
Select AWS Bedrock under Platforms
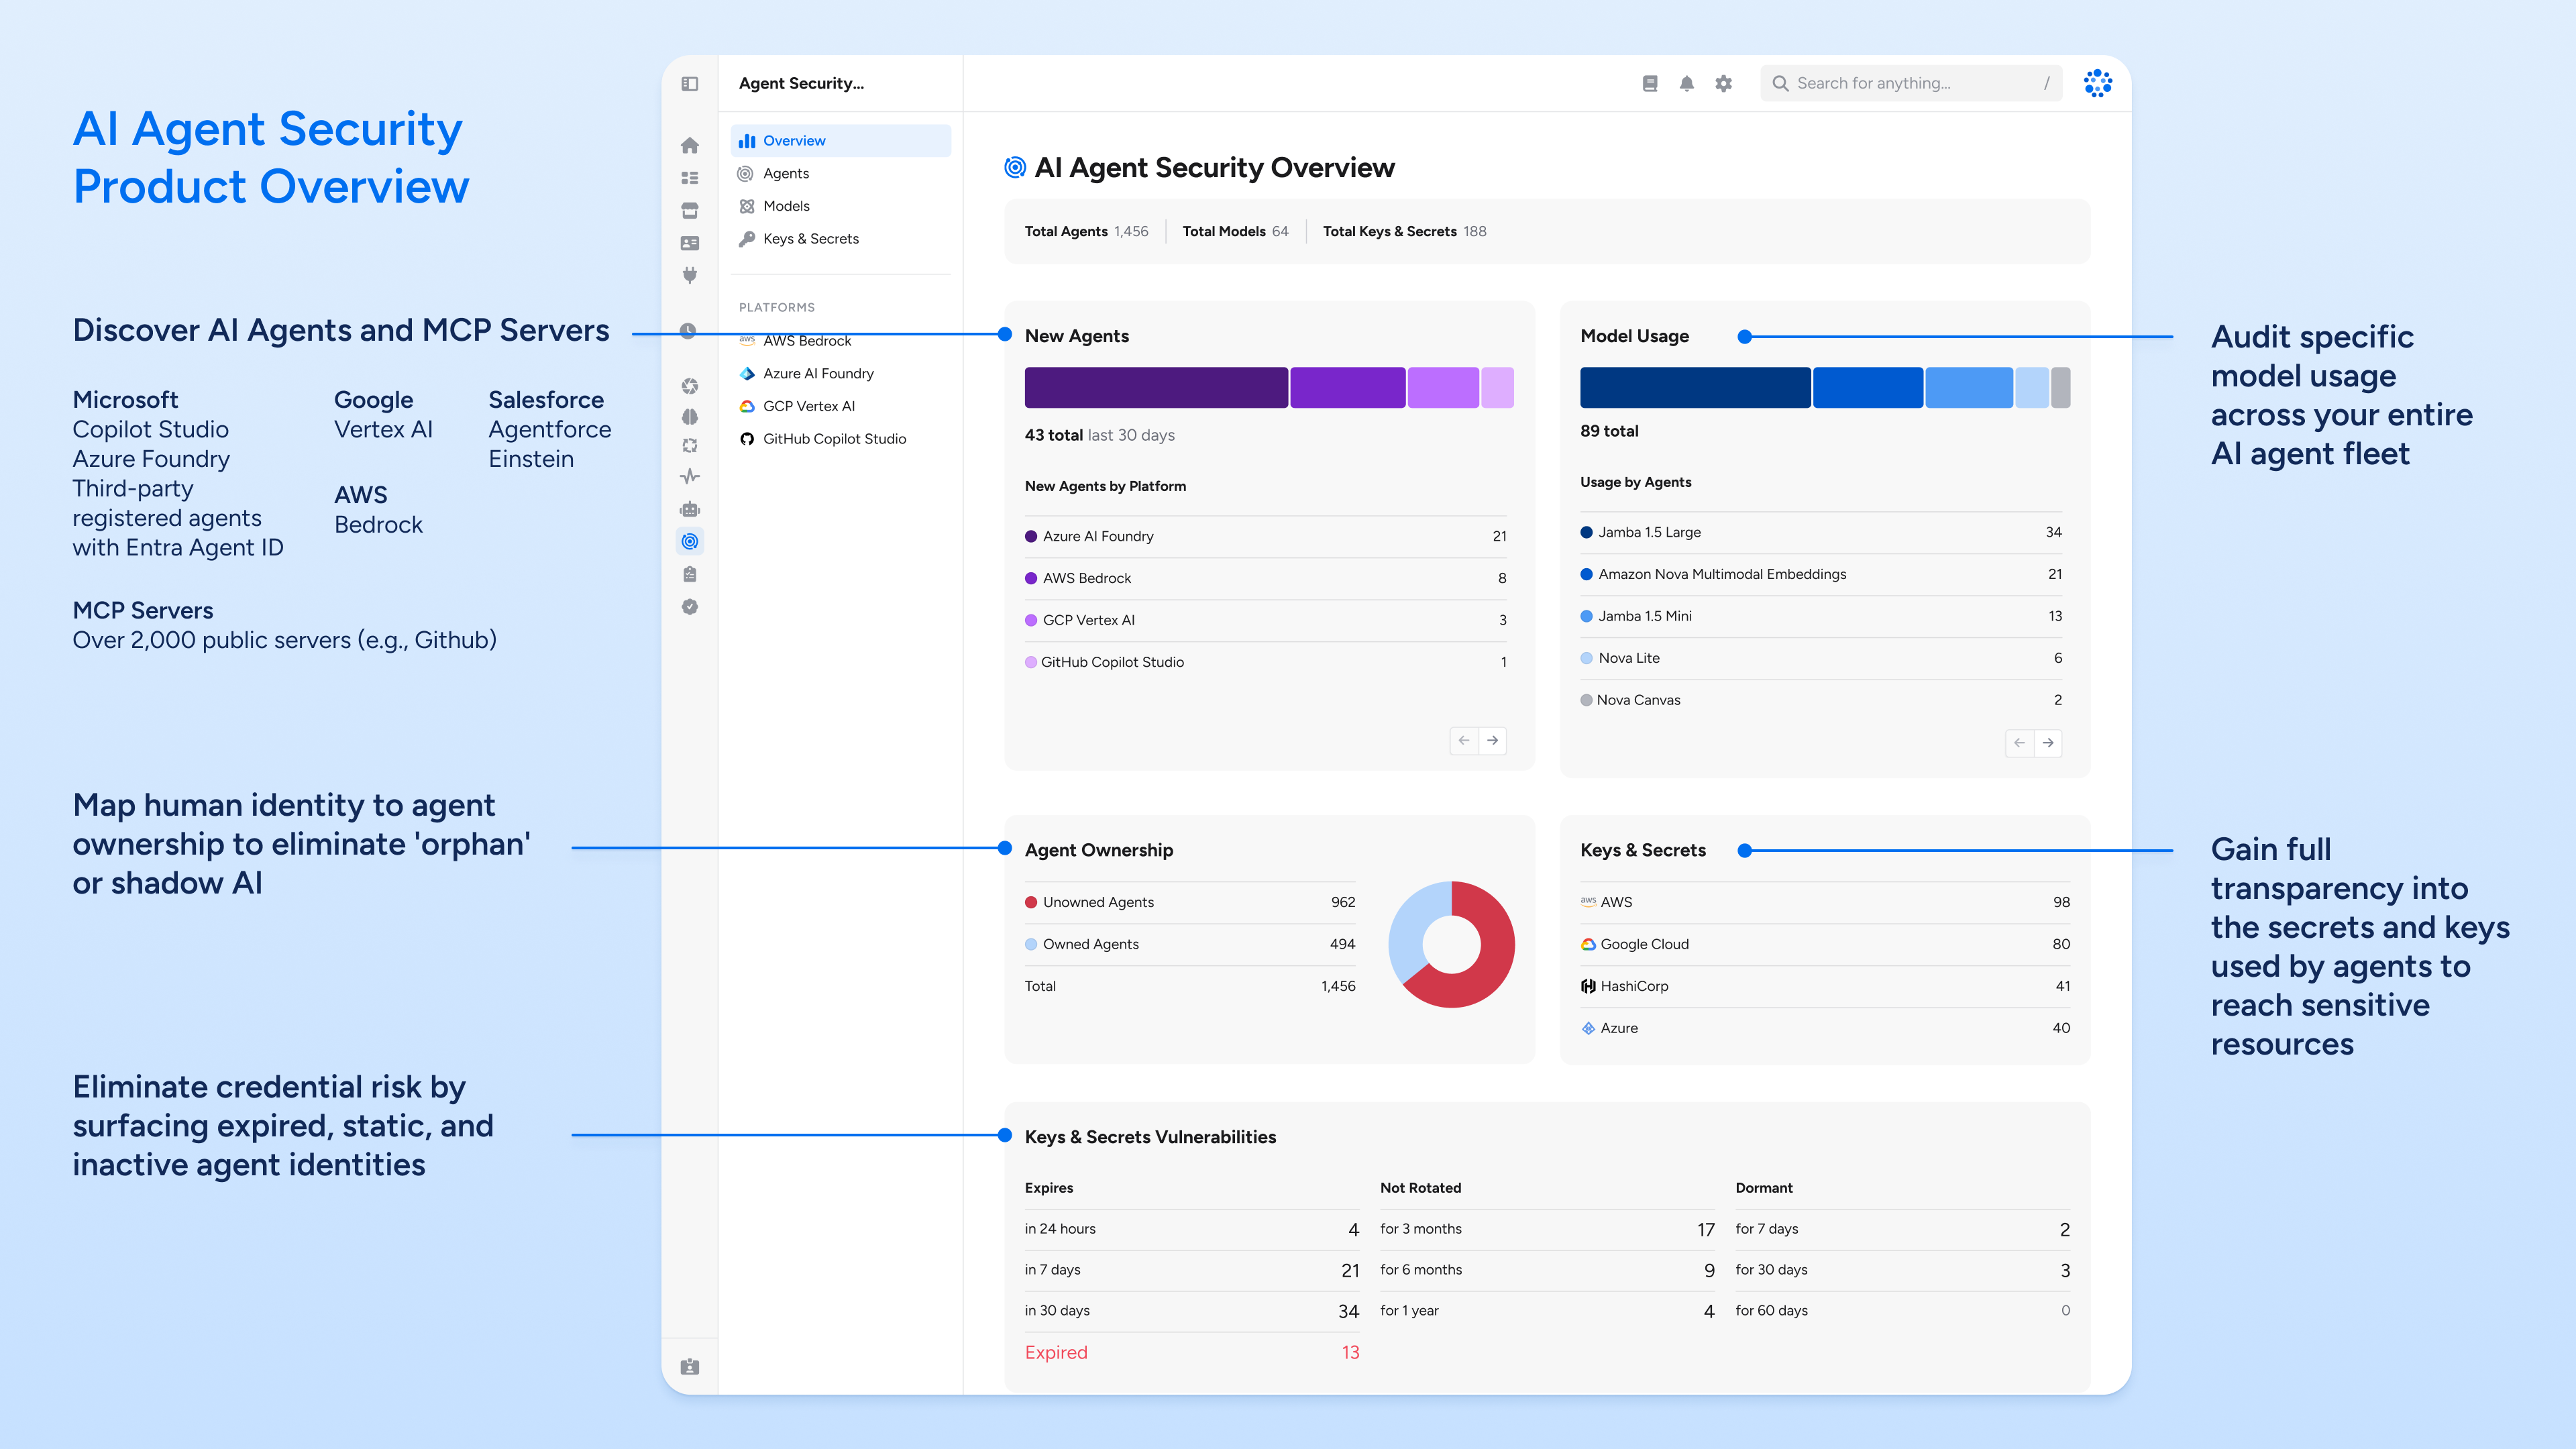806,341
